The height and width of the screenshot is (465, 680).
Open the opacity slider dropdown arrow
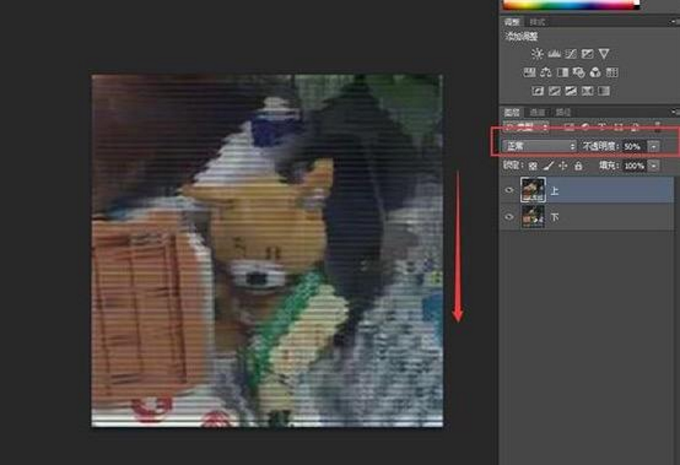654,147
